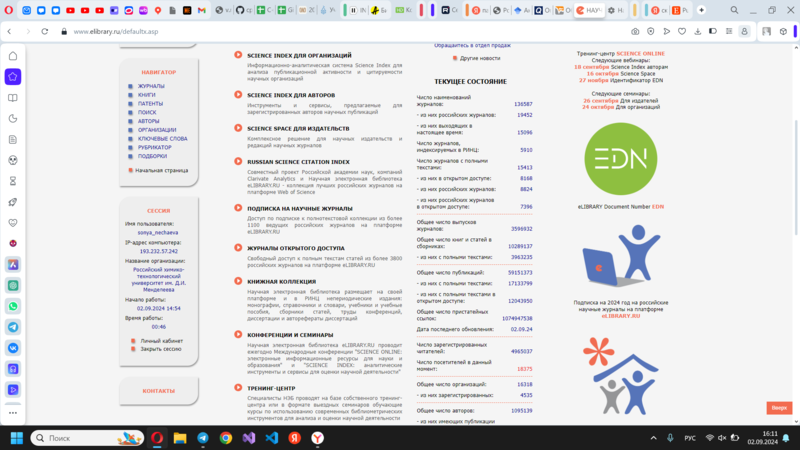Open SCIENCE INDEX ДЛЯ ОРГАНИЗАЦИЙ section
800x450 pixels.
pyautogui.click(x=299, y=55)
